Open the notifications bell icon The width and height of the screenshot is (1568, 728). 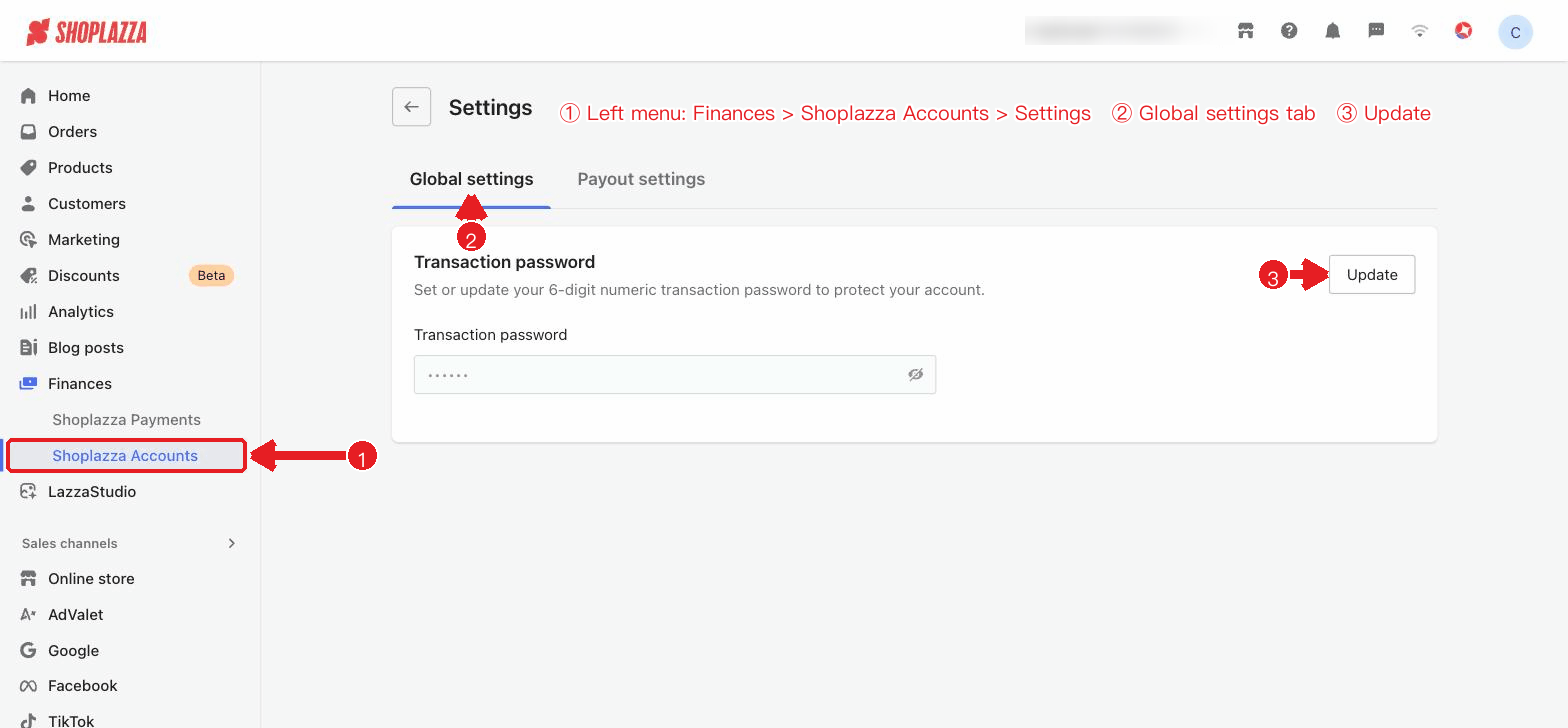pos(1332,31)
